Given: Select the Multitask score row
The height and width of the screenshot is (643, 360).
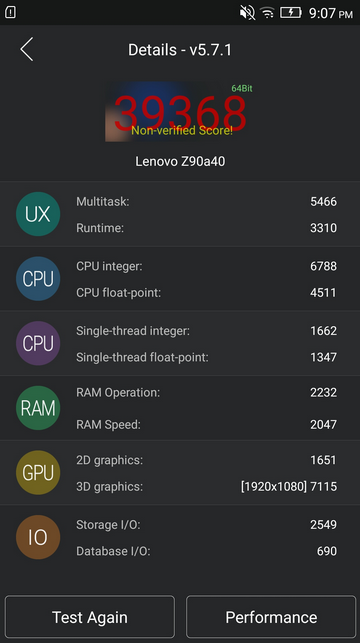Looking at the screenshot, I should click(x=206, y=201).
